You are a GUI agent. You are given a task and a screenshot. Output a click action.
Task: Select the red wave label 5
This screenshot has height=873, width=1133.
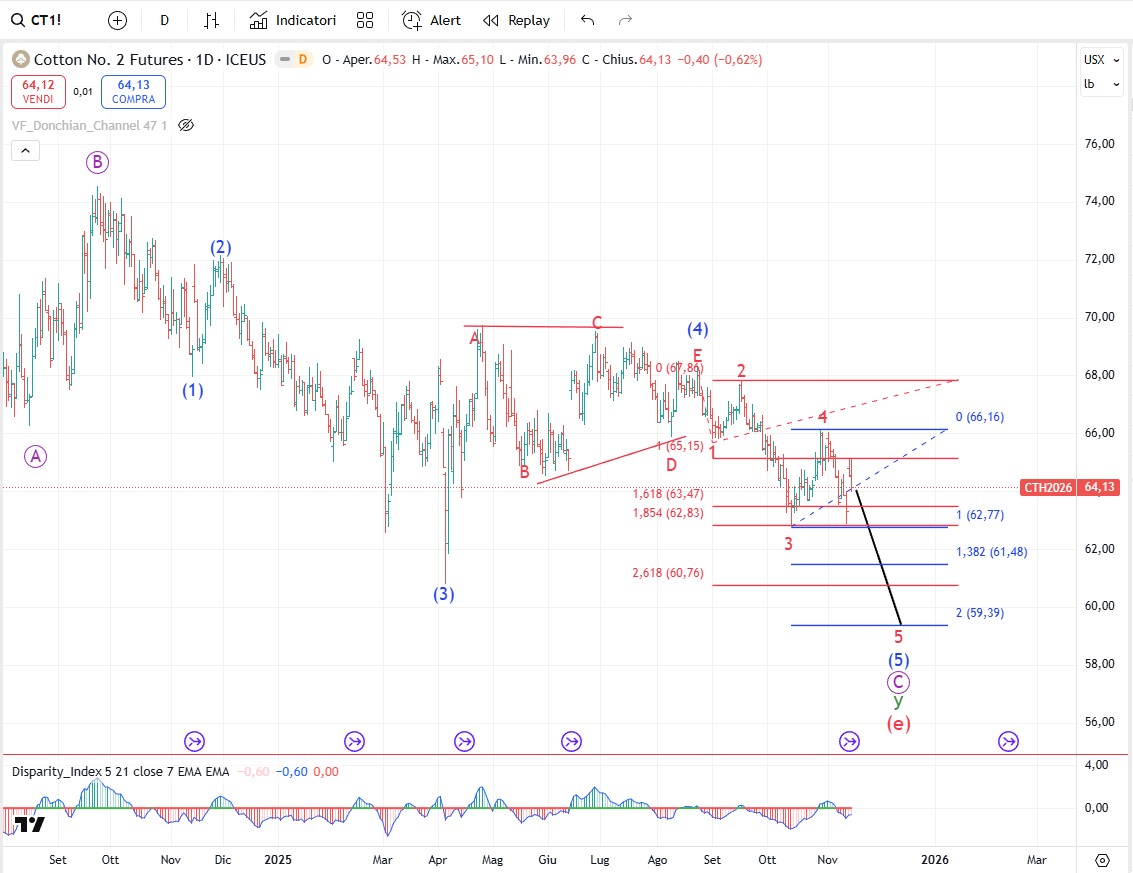(898, 637)
